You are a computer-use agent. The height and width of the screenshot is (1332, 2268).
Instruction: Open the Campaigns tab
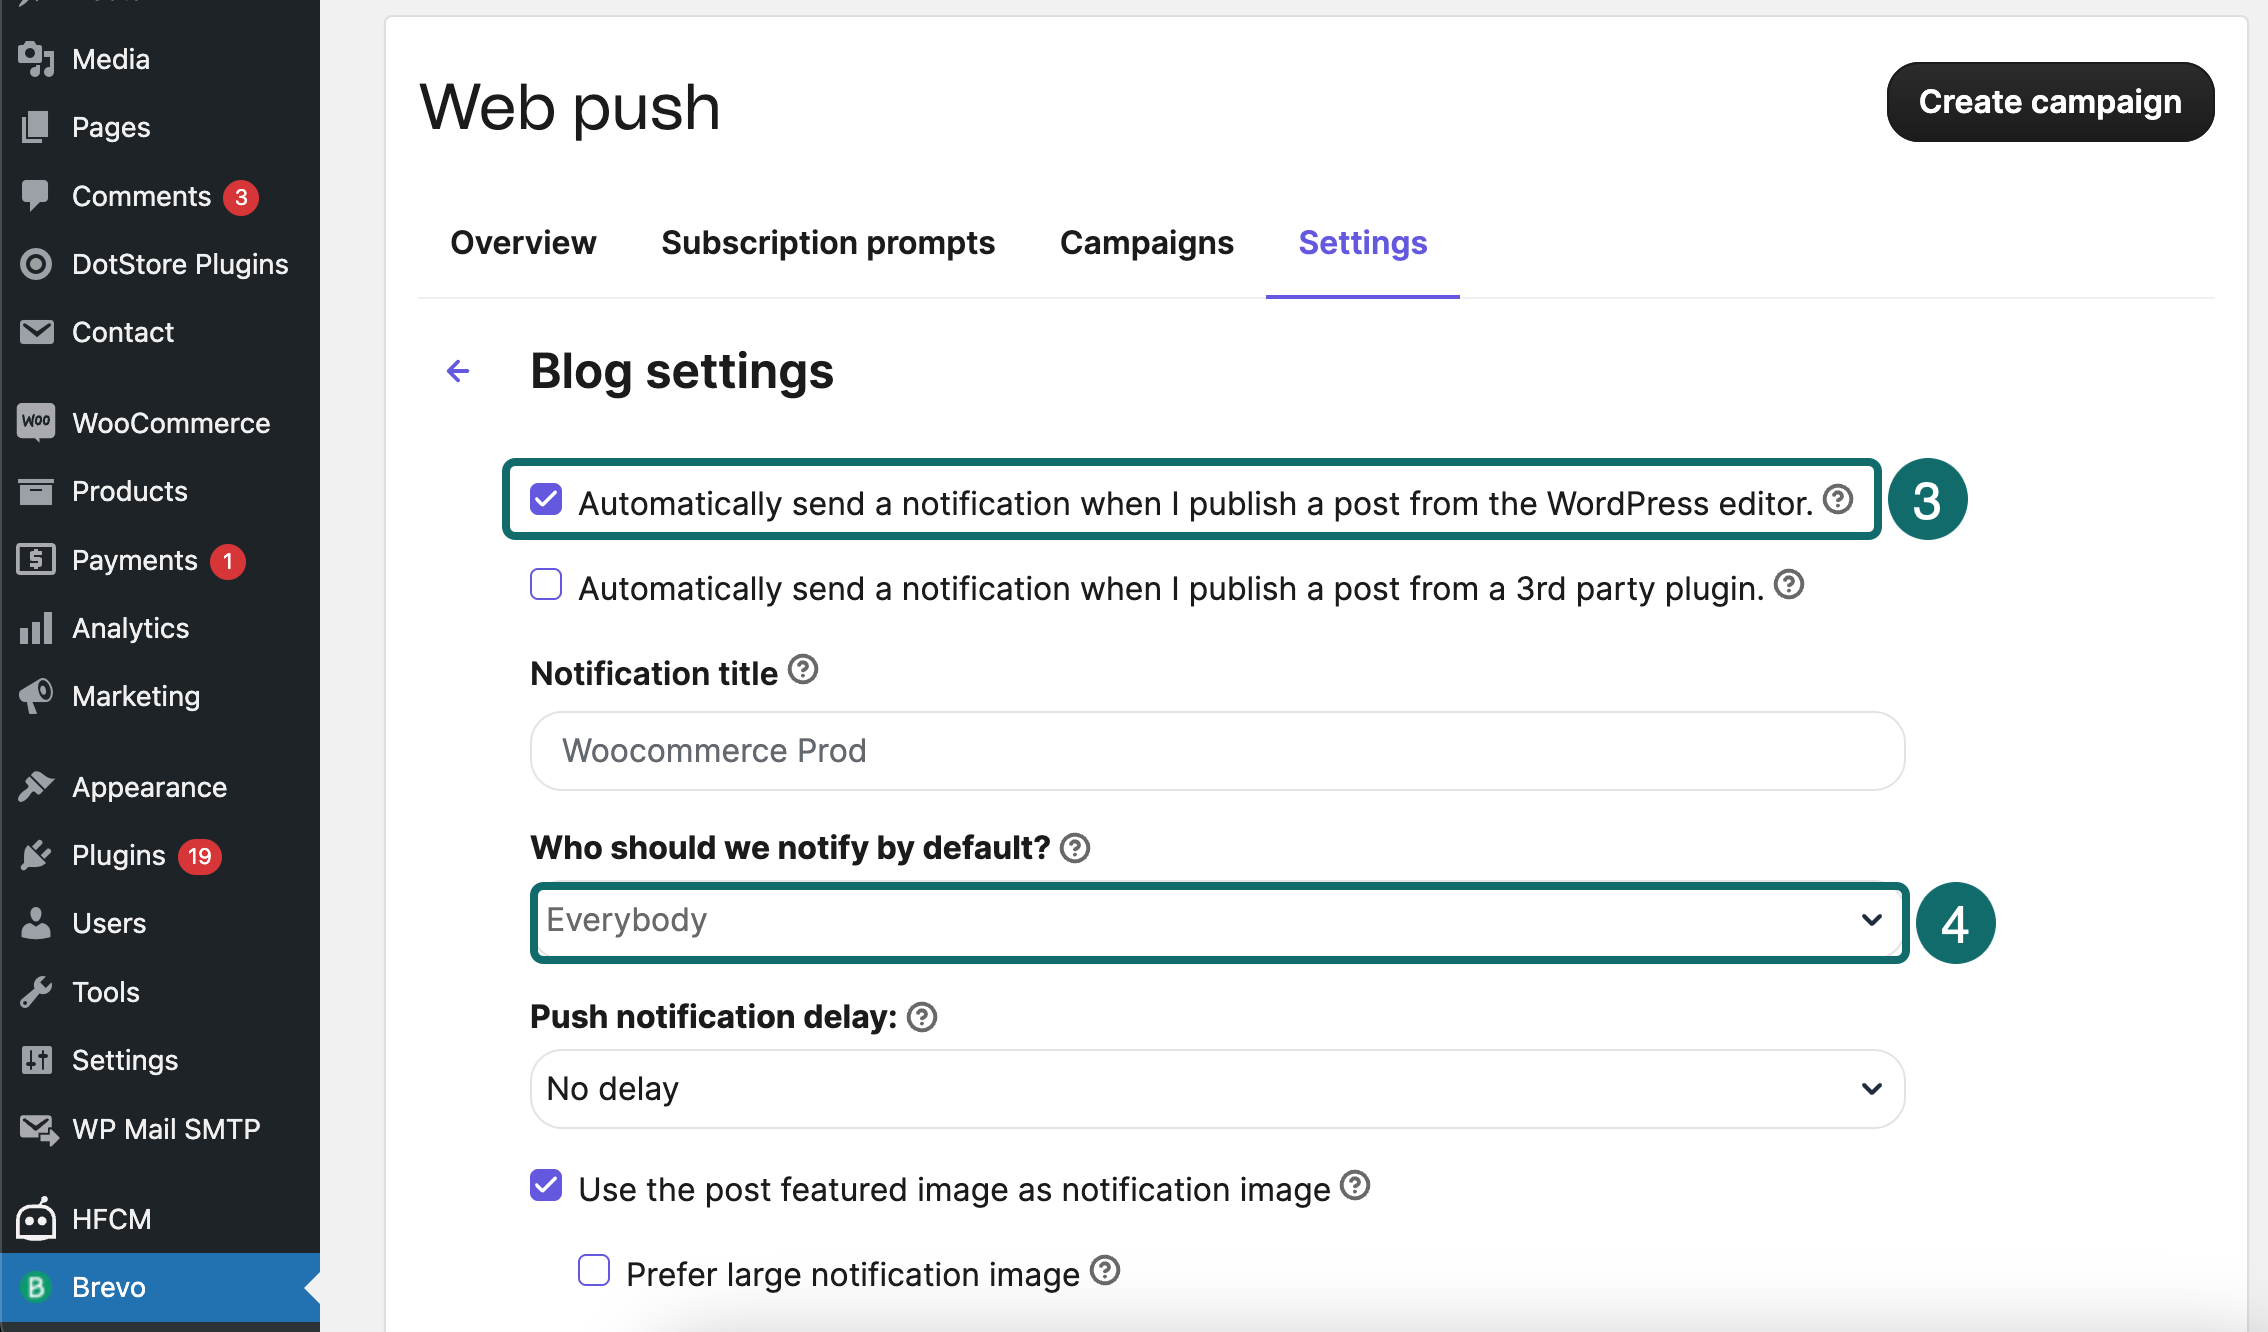(x=1147, y=243)
